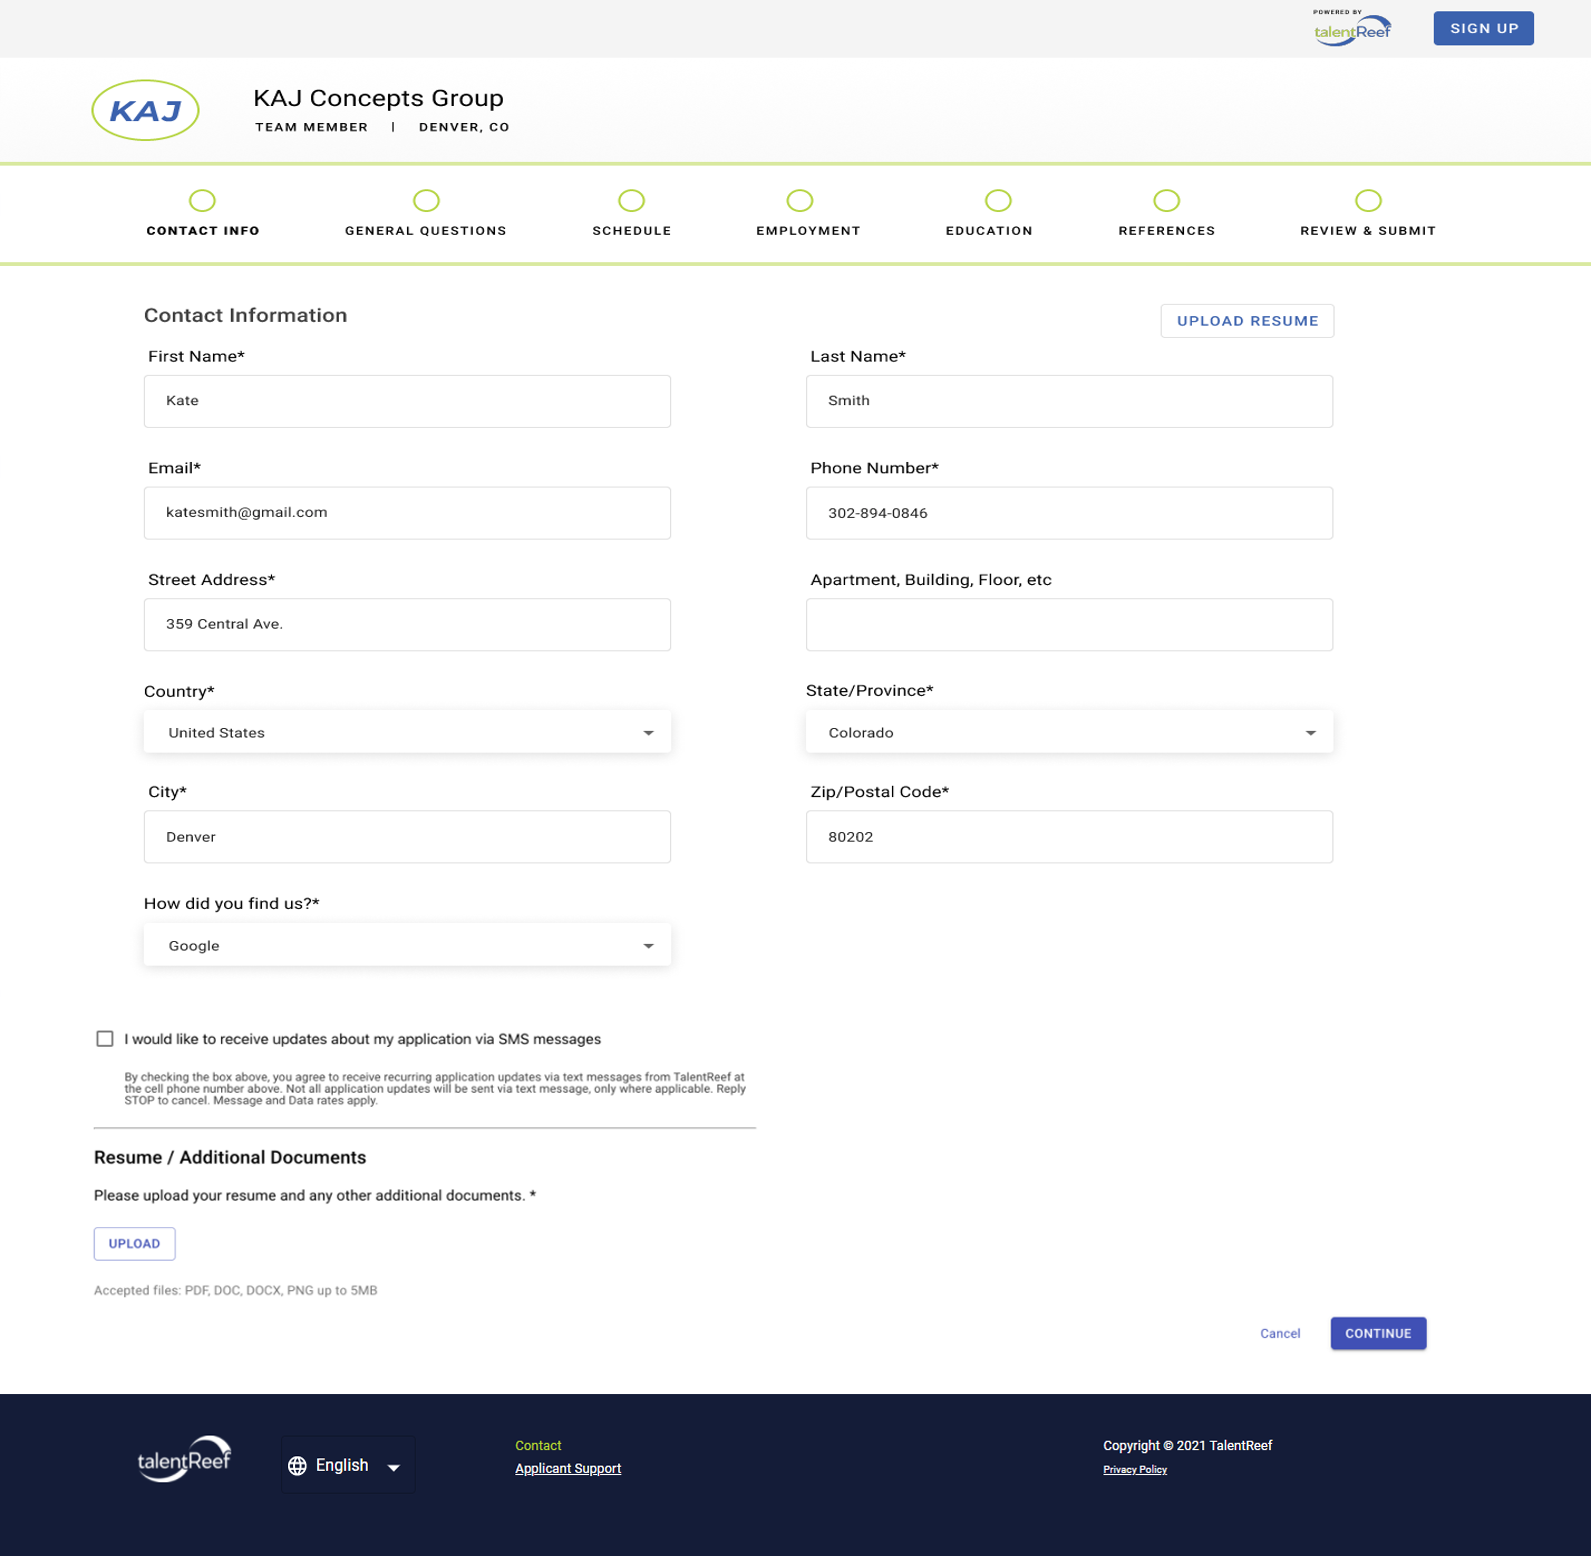Click the talentReef logo in header
1591x1556 pixels.
click(x=1352, y=29)
